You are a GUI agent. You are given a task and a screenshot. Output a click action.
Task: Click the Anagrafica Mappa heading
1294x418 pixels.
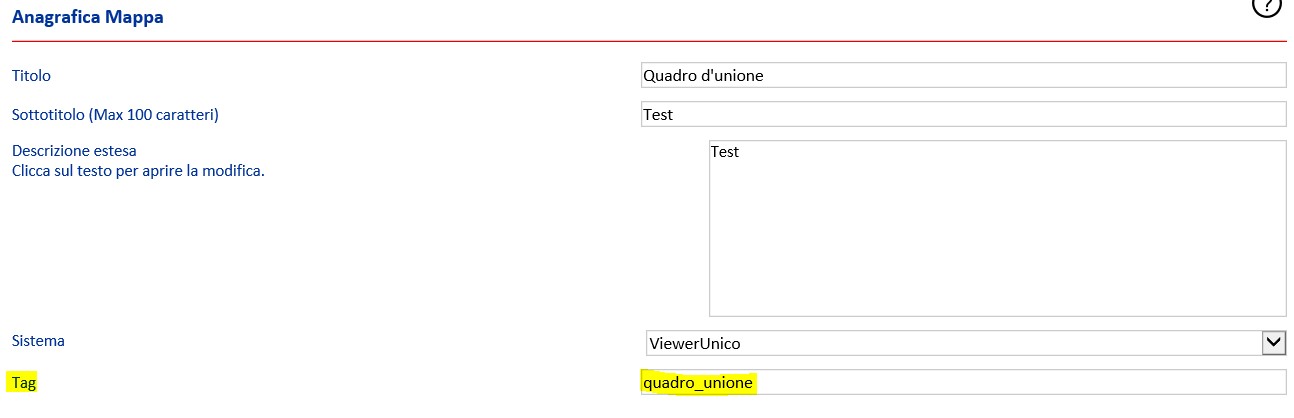[88, 17]
